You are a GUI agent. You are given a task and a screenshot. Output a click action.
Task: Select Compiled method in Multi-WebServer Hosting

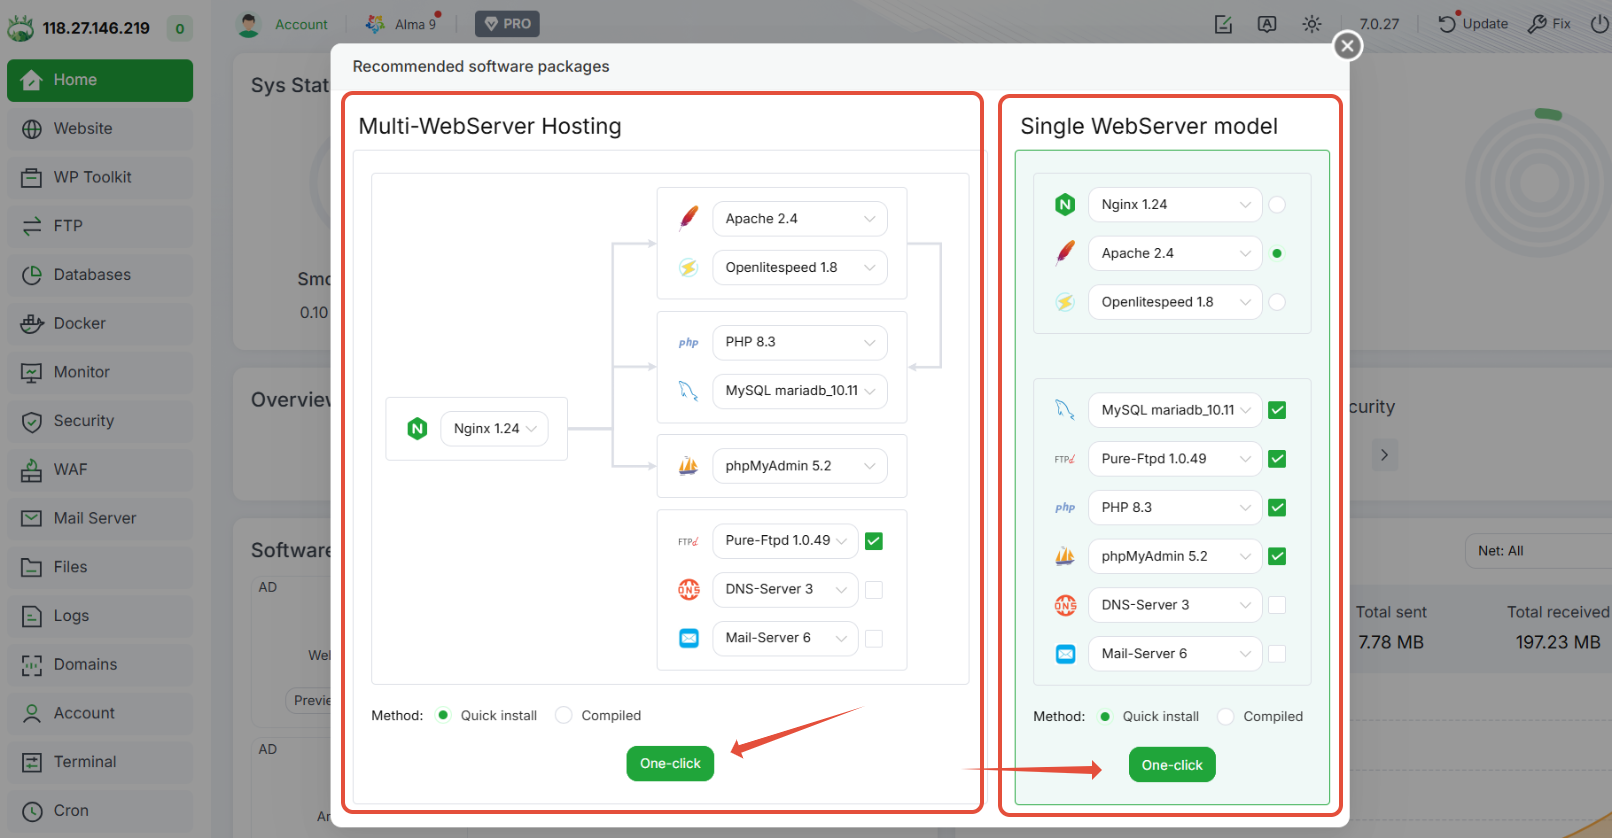[x=564, y=715]
